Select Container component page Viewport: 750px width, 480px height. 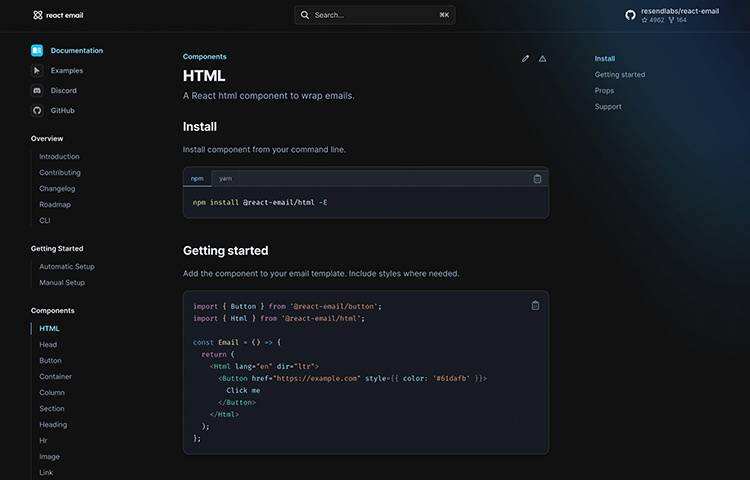point(55,377)
